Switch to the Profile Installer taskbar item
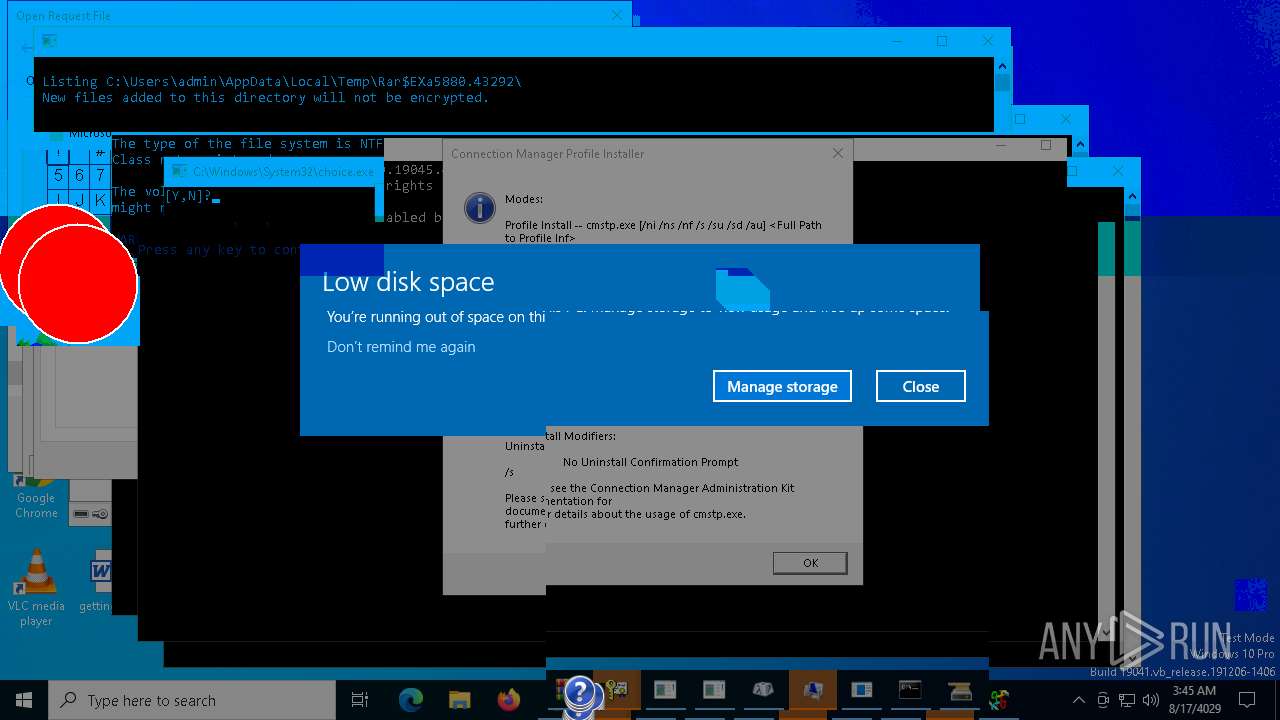This screenshot has height=720, width=1280. coord(813,692)
